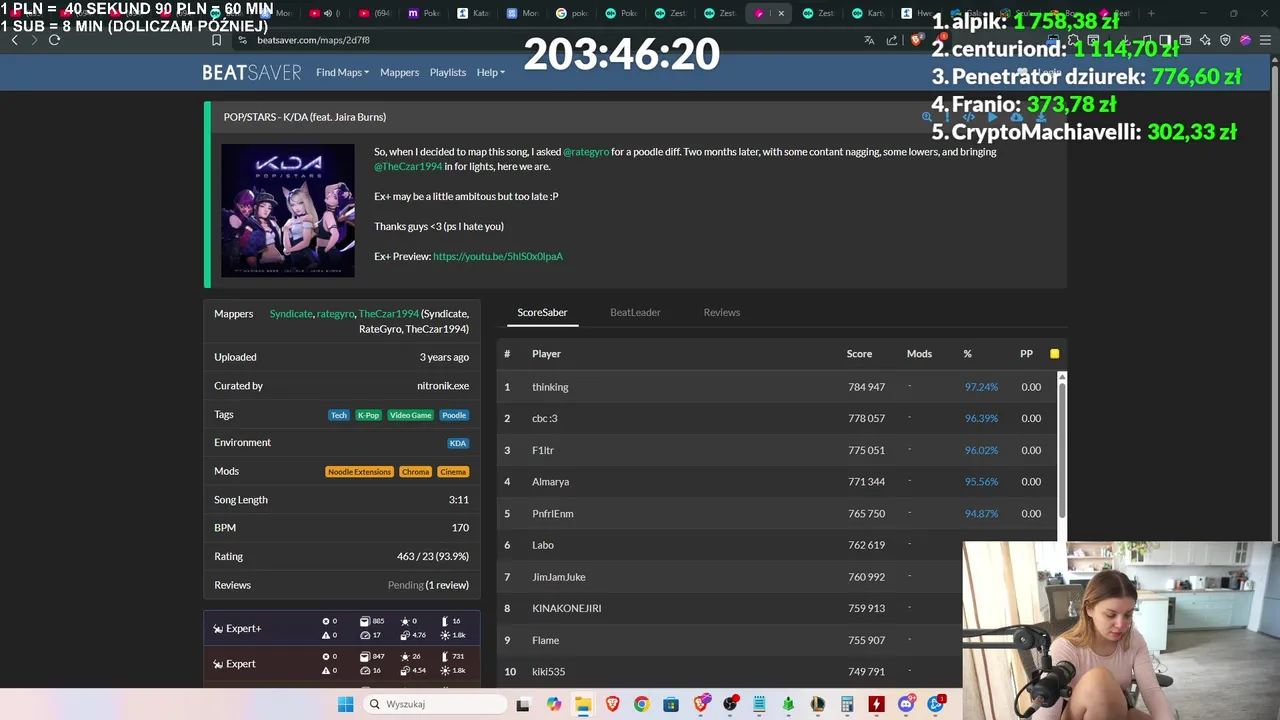Expand the Find Maps dropdown
The height and width of the screenshot is (720, 1280).
click(x=342, y=72)
